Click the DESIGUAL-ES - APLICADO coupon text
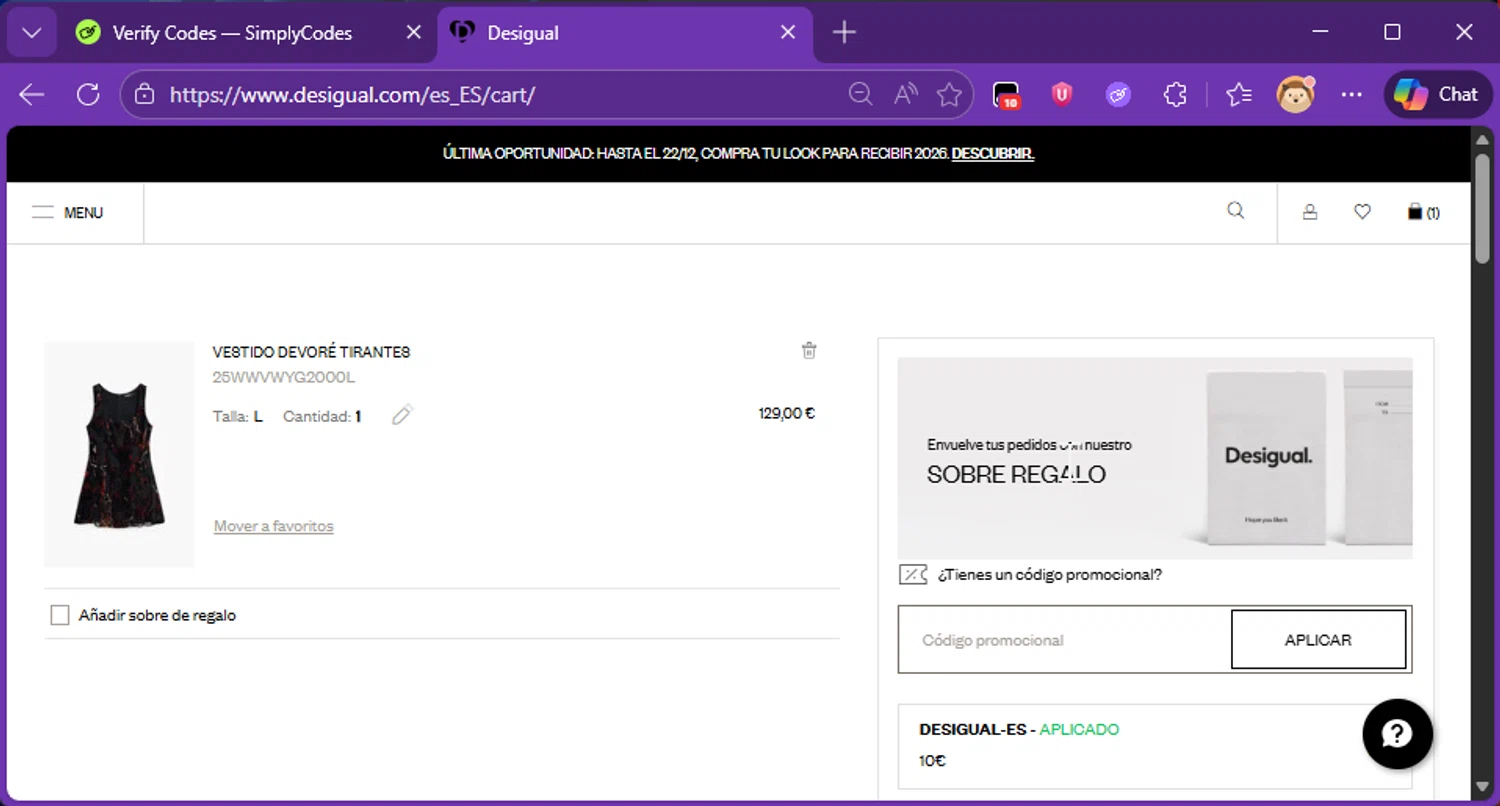Viewport: 1500px width, 806px height. click(1019, 729)
